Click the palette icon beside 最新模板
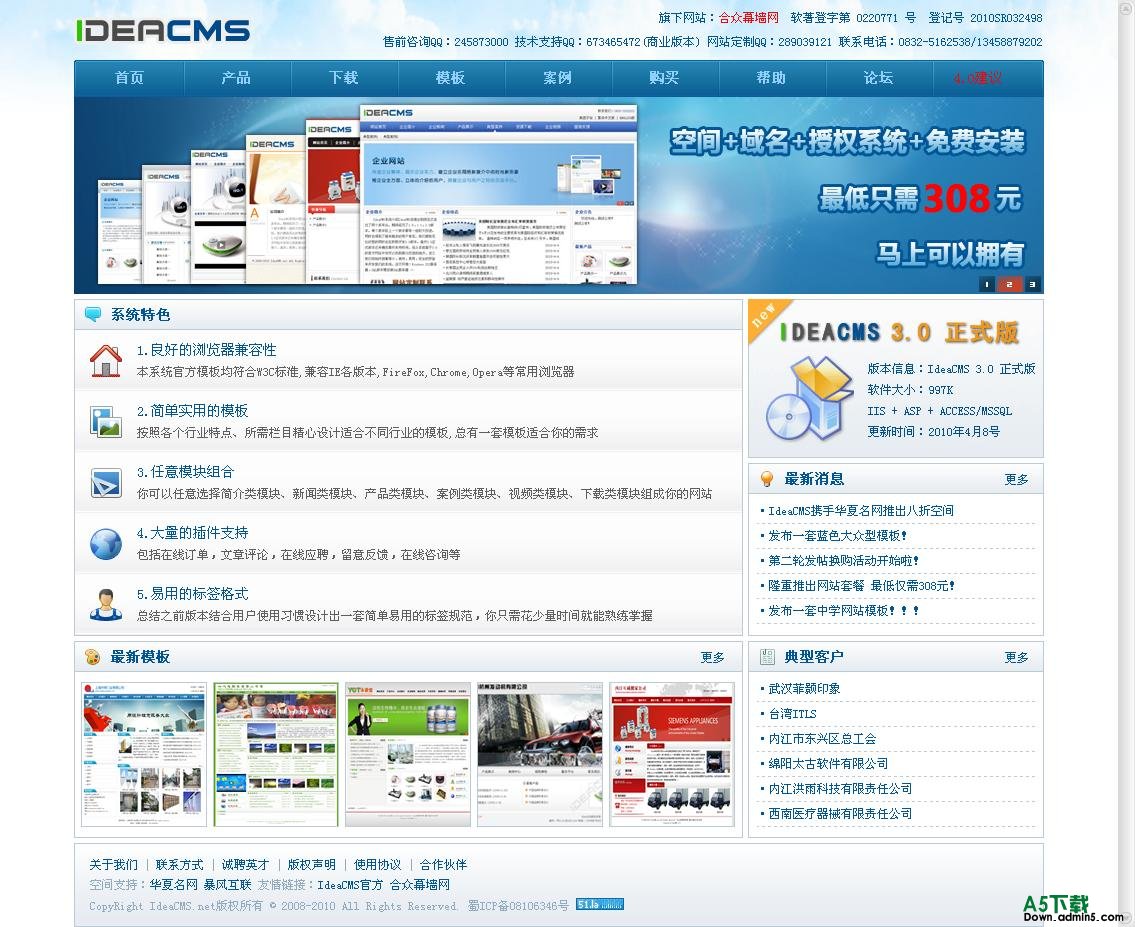This screenshot has height=927, width=1135. [x=93, y=657]
